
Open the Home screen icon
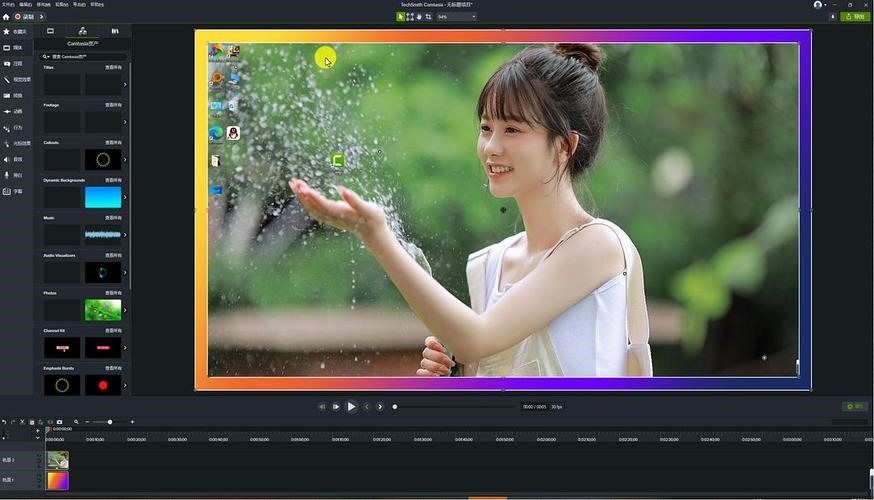(x=6, y=17)
